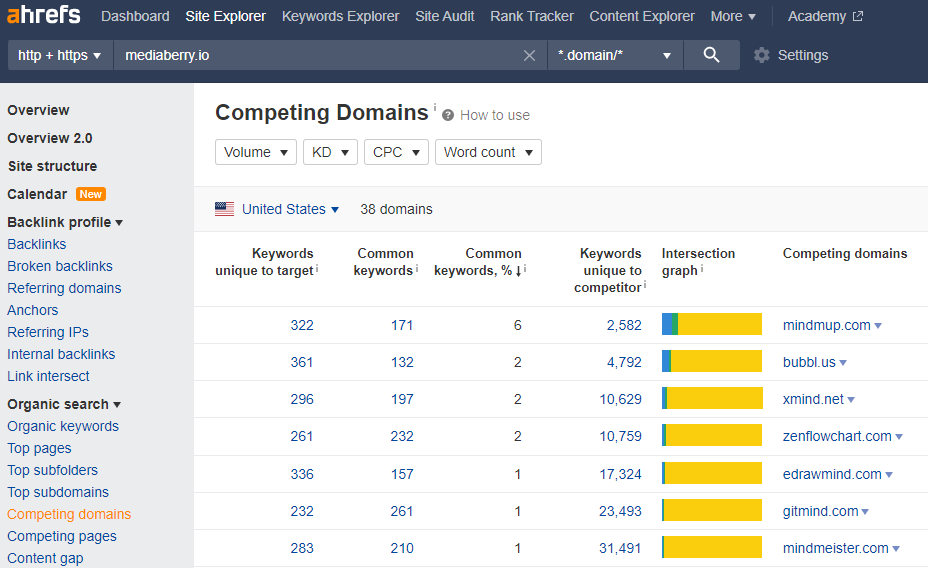Expand the mindmup.com domain menu
This screenshot has height=568, width=928.
click(878, 326)
